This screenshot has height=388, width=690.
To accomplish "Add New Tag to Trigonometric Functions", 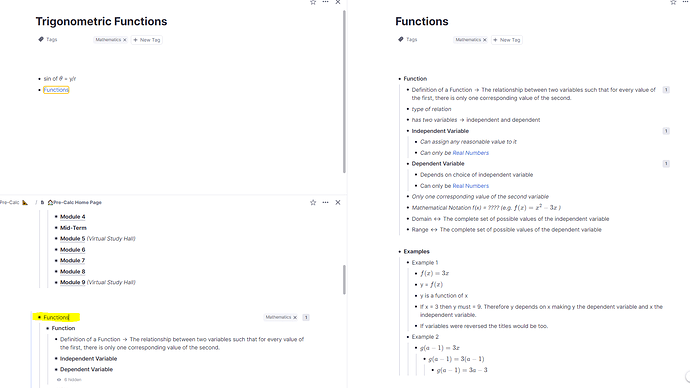I will [x=147, y=40].
